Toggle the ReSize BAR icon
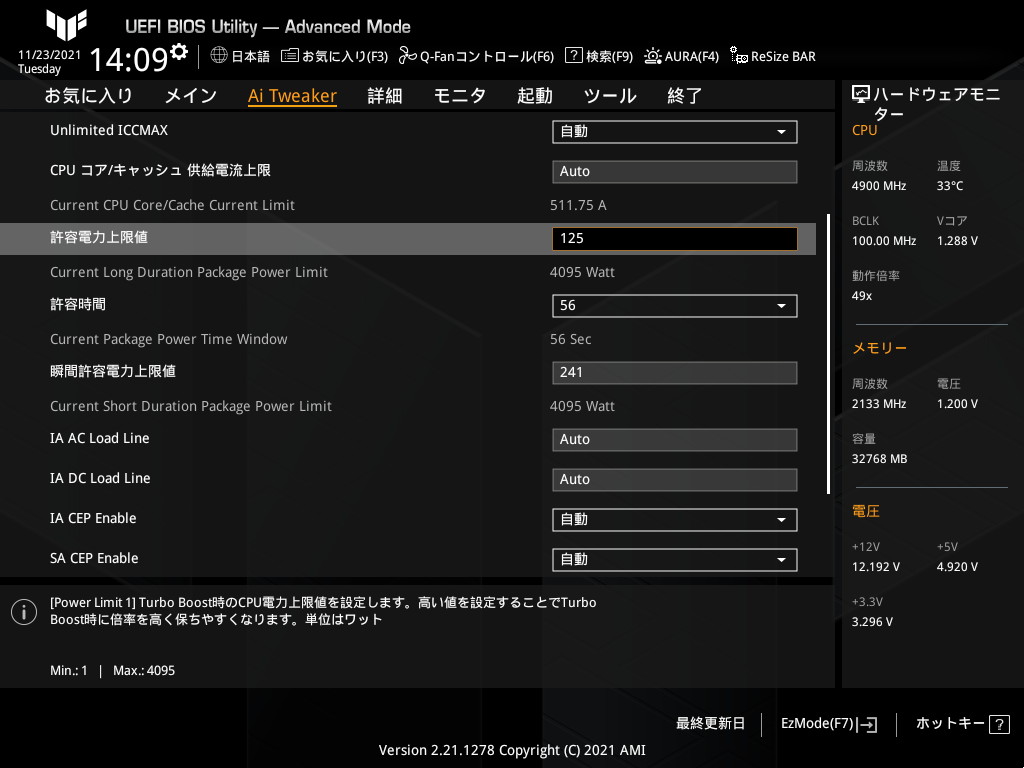The image size is (1024, 768). pos(739,56)
